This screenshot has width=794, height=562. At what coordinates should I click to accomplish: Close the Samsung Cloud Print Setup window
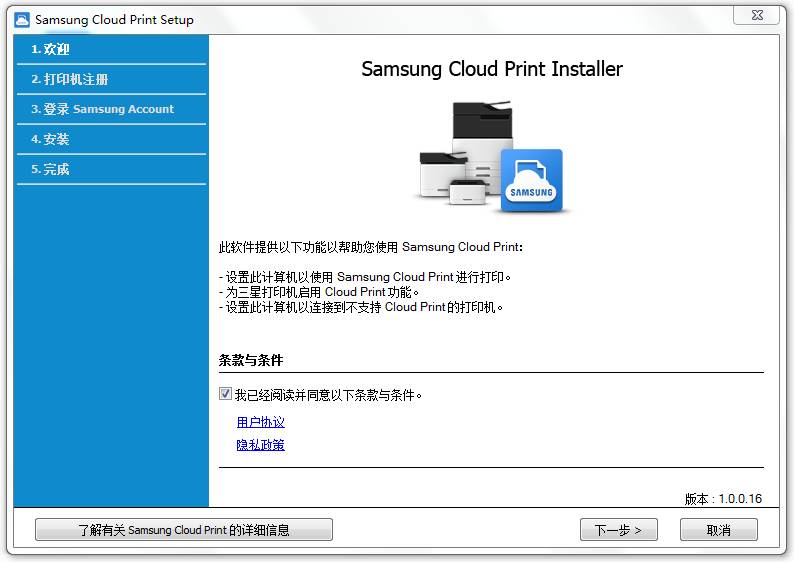(757, 15)
